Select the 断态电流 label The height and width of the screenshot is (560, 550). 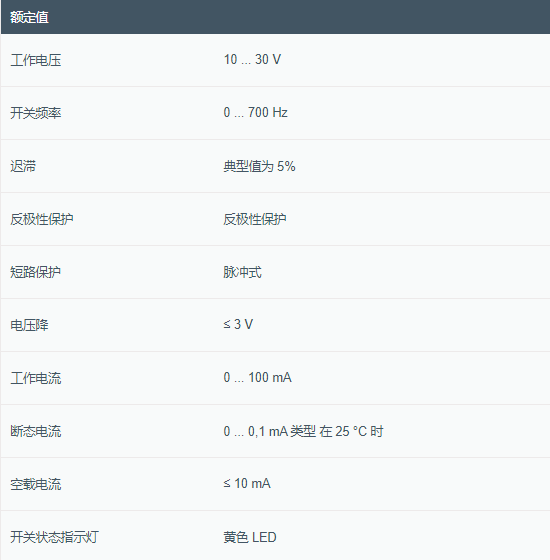[x=36, y=431]
